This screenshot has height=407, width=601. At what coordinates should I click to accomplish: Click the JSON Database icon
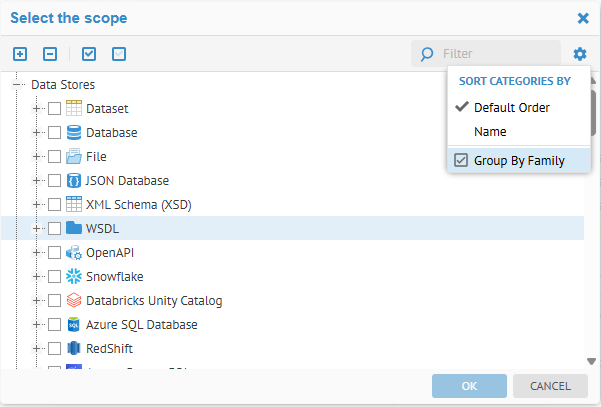pos(74,181)
